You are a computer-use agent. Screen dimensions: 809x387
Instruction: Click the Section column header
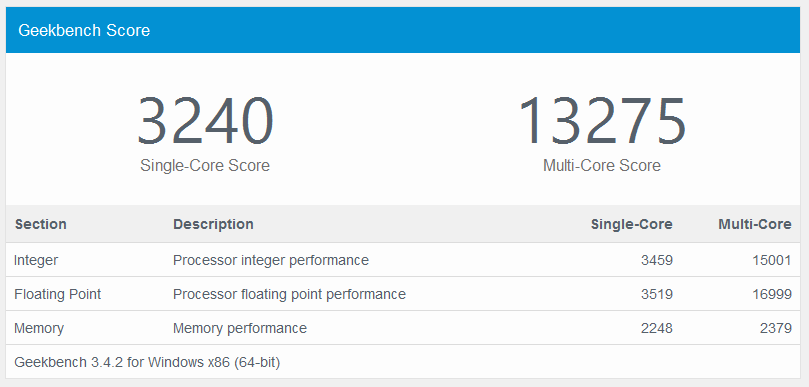click(41, 224)
